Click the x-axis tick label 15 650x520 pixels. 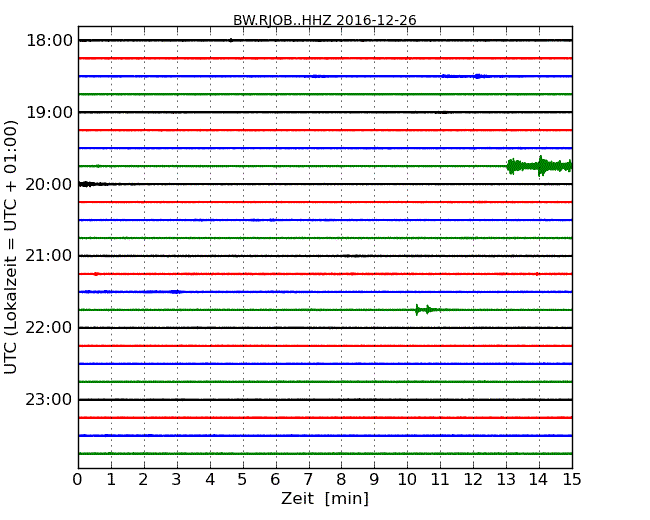point(572,480)
